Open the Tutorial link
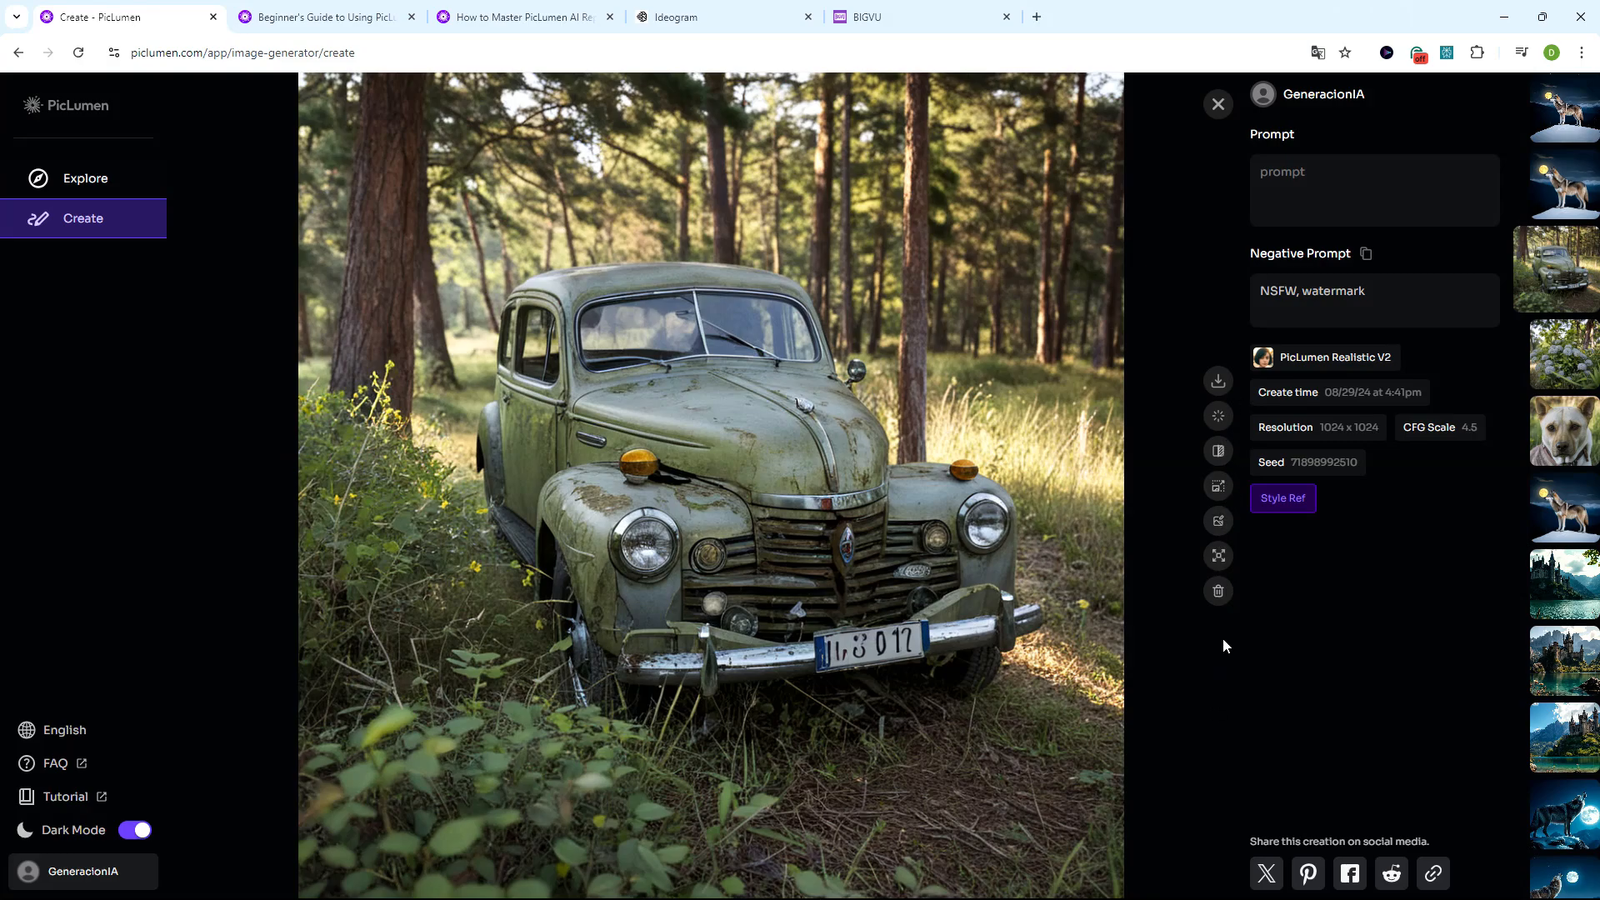Screen dimensions: 1600x900 click(x=66, y=797)
